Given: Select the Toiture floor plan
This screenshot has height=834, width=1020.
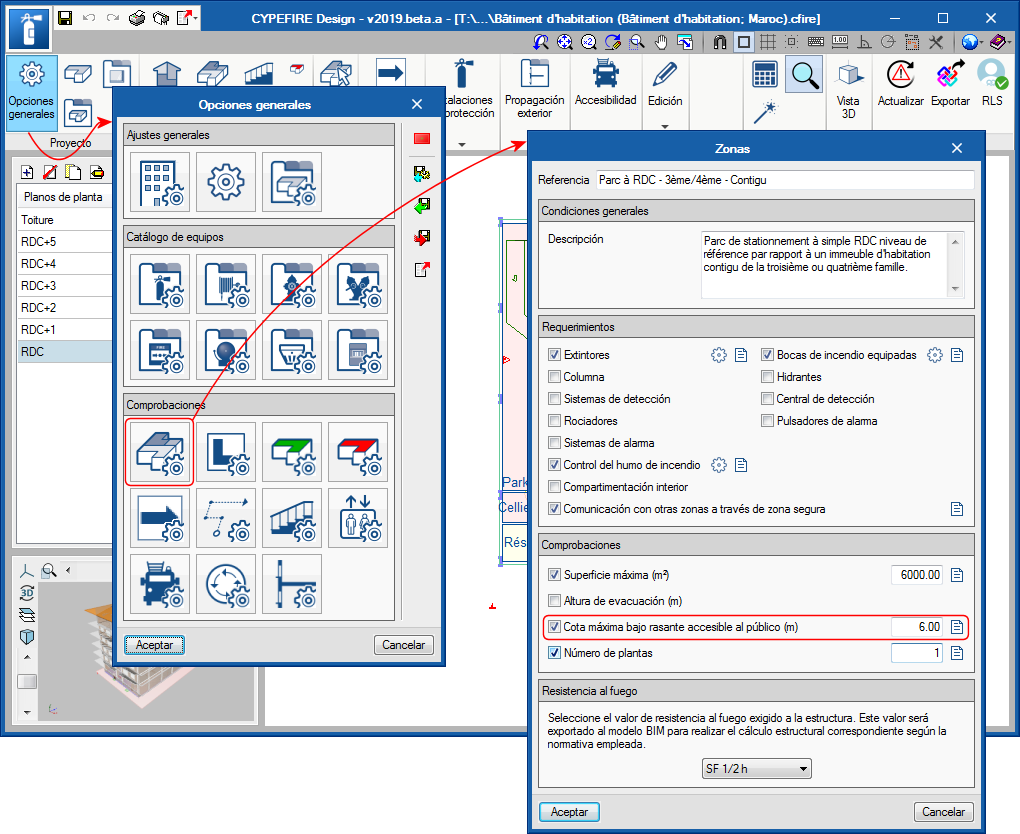Looking at the screenshot, I should click(x=65, y=220).
